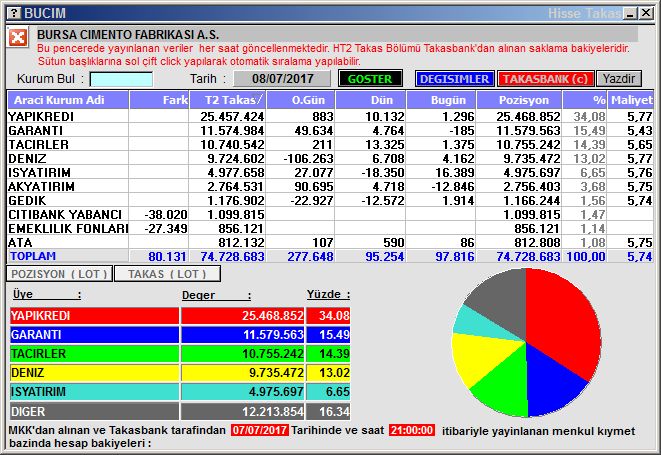Click T2 Takas value 25.457.424
Screen dimensions: 661x455
[232, 116]
